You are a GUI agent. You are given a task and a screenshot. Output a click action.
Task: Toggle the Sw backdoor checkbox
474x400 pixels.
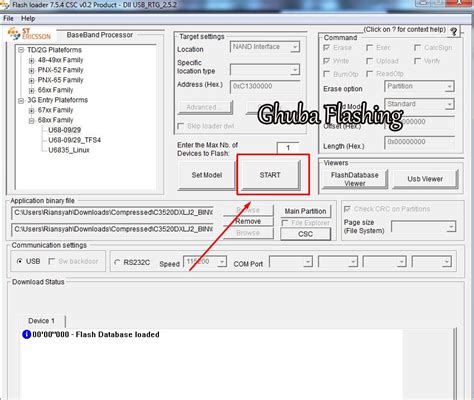pos(51,261)
